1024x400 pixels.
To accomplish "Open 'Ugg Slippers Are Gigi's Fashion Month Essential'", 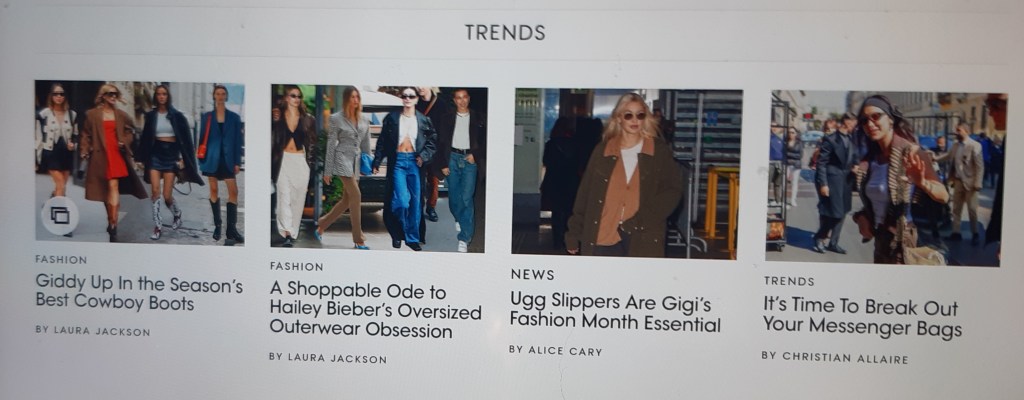I will coord(615,312).
